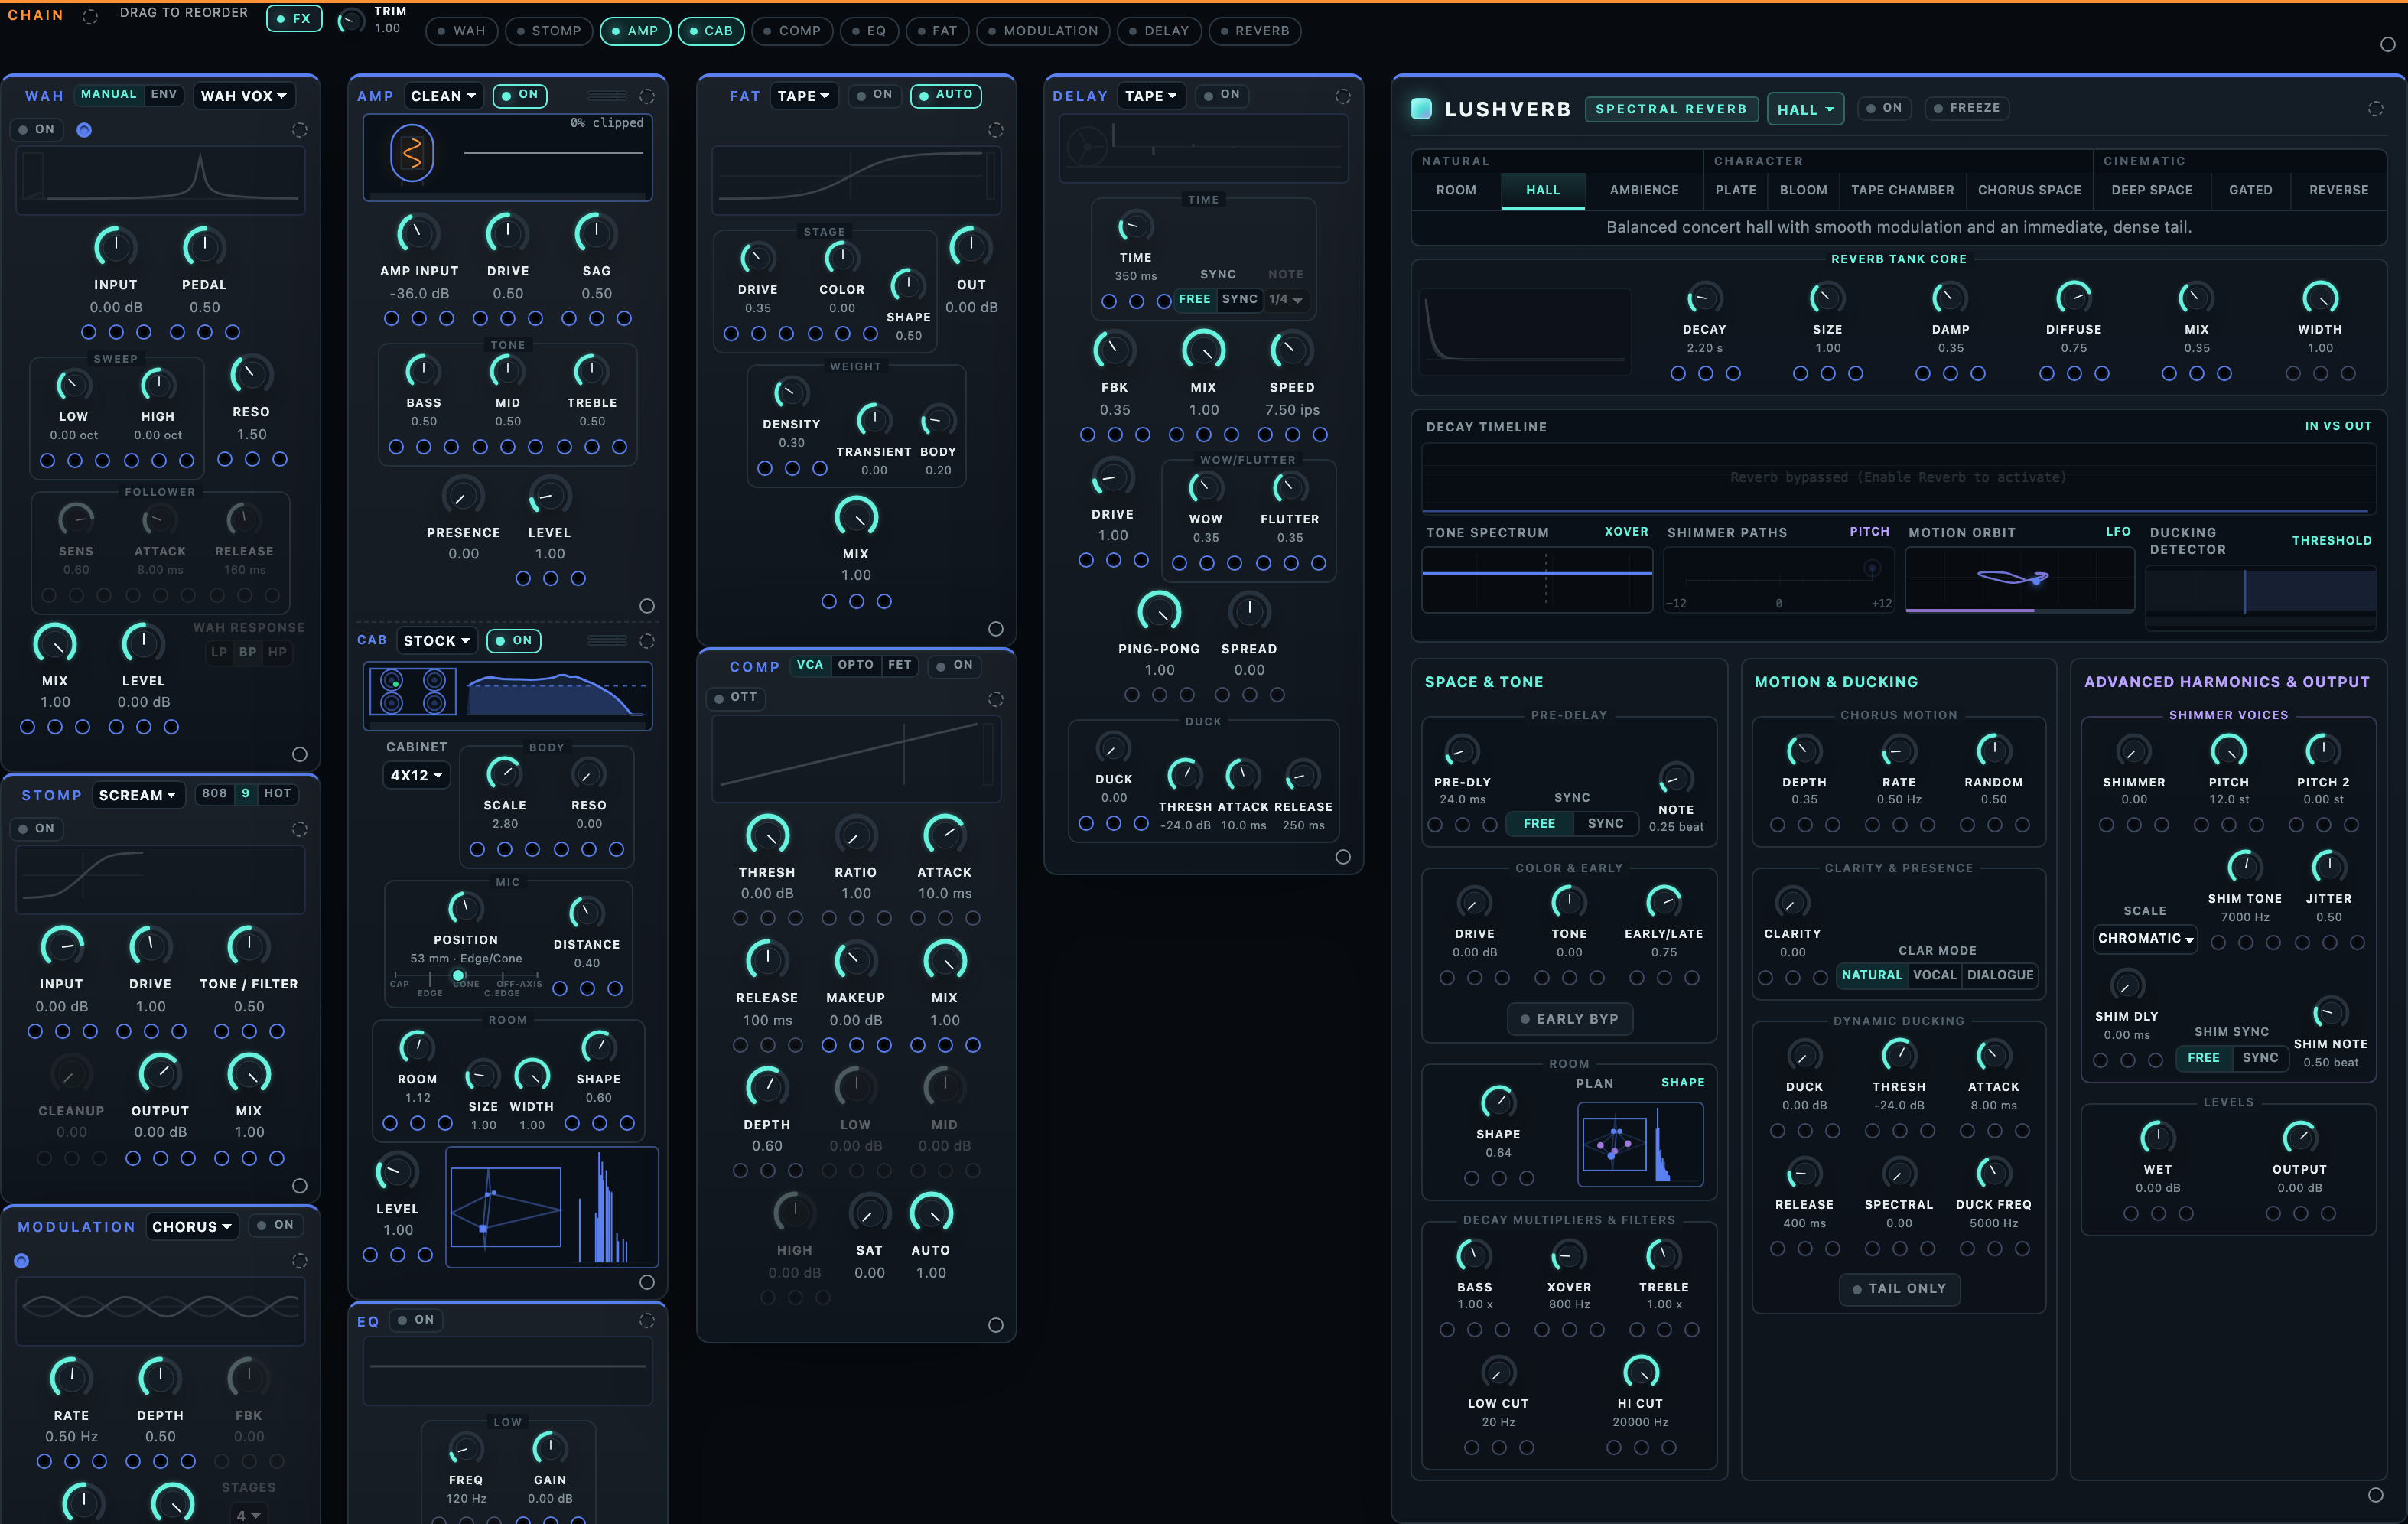The height and width of the screenshot is (1524, 2408).
Task: Open the WAH VOX model dropdown
Action: click(244, 96)
